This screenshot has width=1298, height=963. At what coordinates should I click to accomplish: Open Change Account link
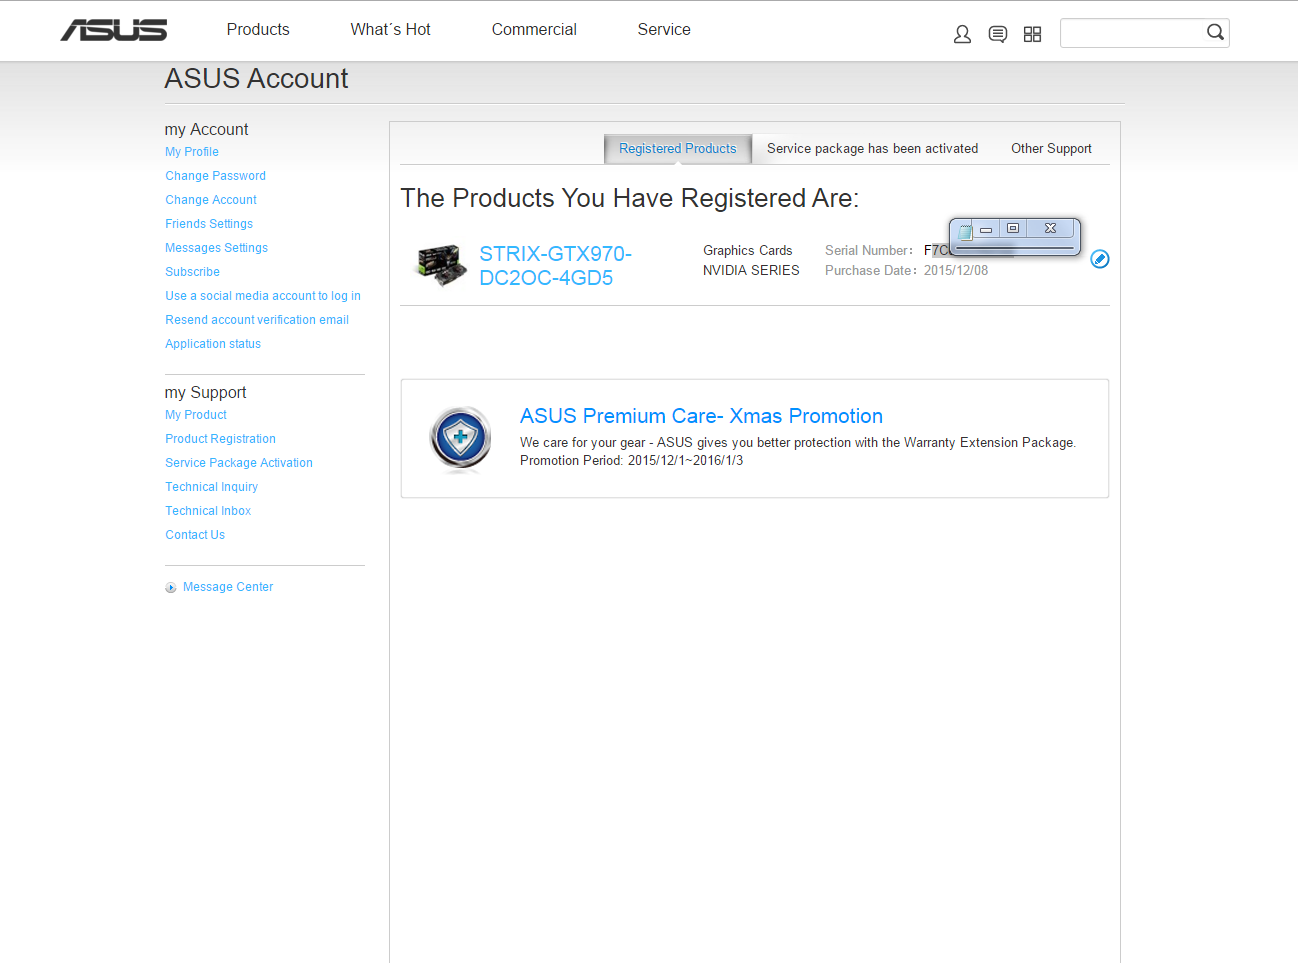[x=211, y=200]
